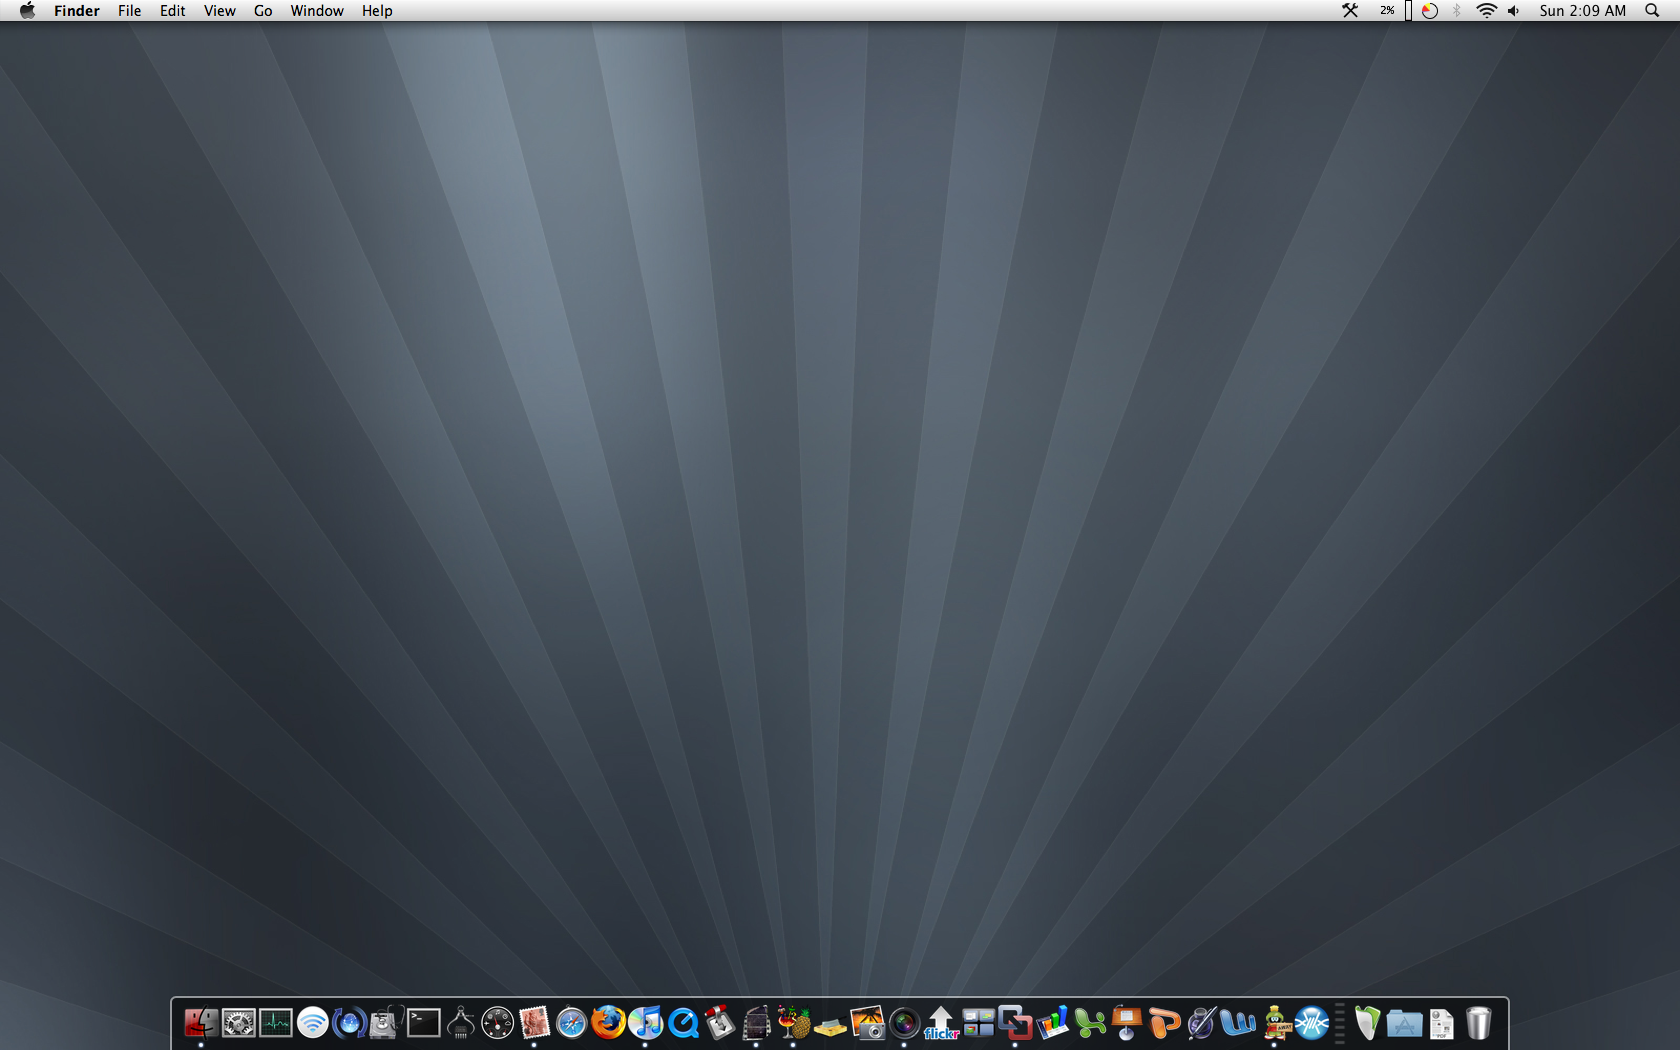Launch VMware Fusion from the Dock
1680x1050 pixels.
coord(1015,1023)
